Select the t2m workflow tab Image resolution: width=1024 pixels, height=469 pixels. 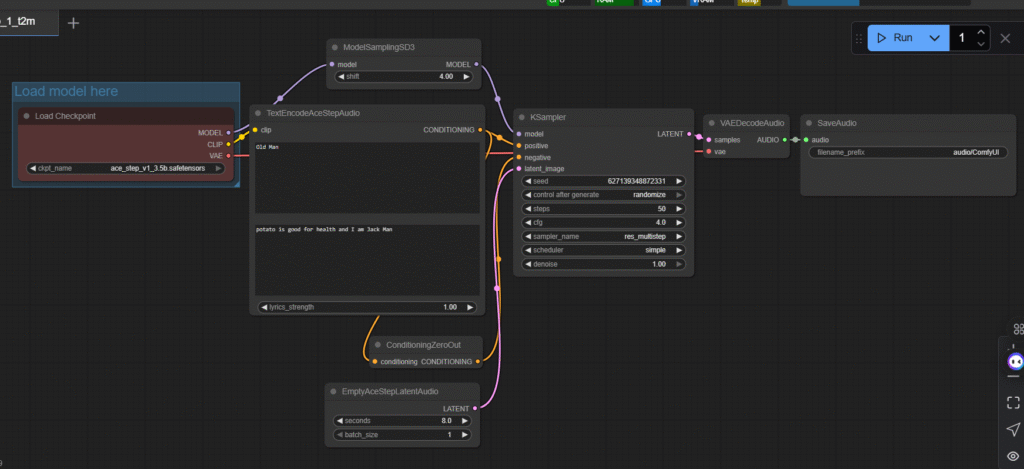coord(28,22)
